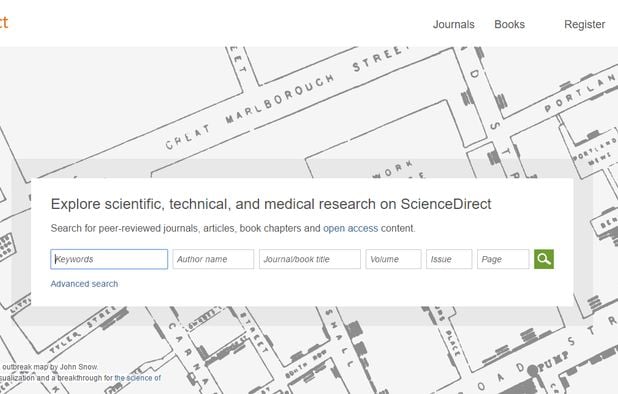The width and height of the screenshot is (618, 394).
Task: Click the ScienceDirect logo at top left
Action: point(3,23)
